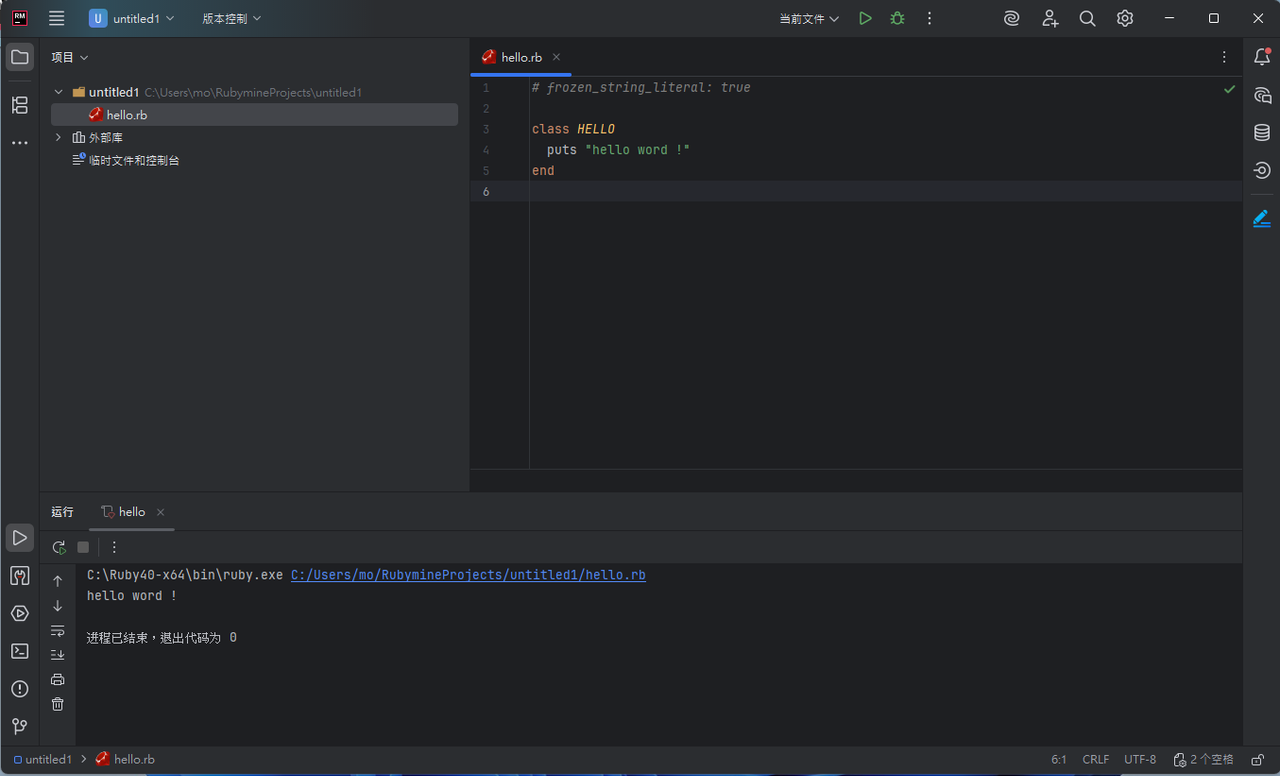1280x776 pixels.
Task: Toggle soft-wrap in the run console
Action: point(58,631)
